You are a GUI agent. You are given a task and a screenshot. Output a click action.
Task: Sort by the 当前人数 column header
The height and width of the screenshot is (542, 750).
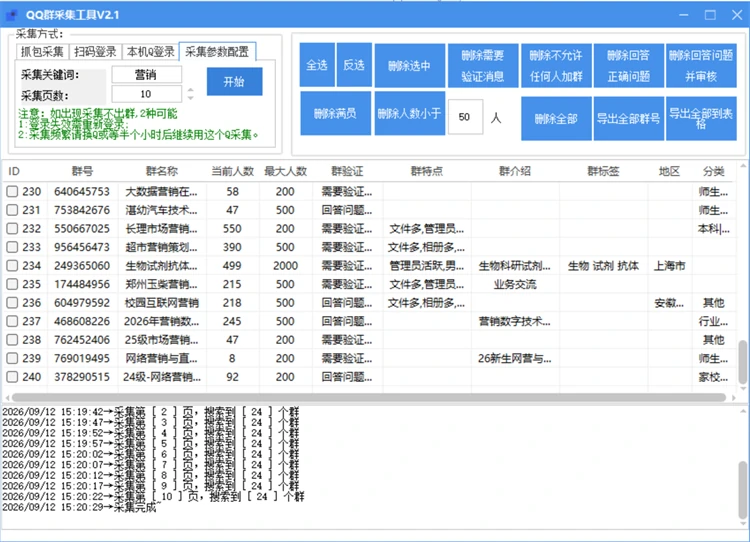pyautogui.click(x=232, y=171)
